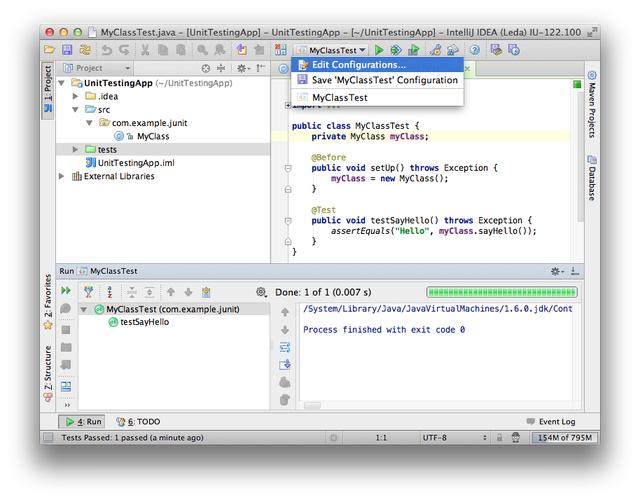Open the Structure side tab
Viewport: 640px width, 500px height.
[48, 373]
